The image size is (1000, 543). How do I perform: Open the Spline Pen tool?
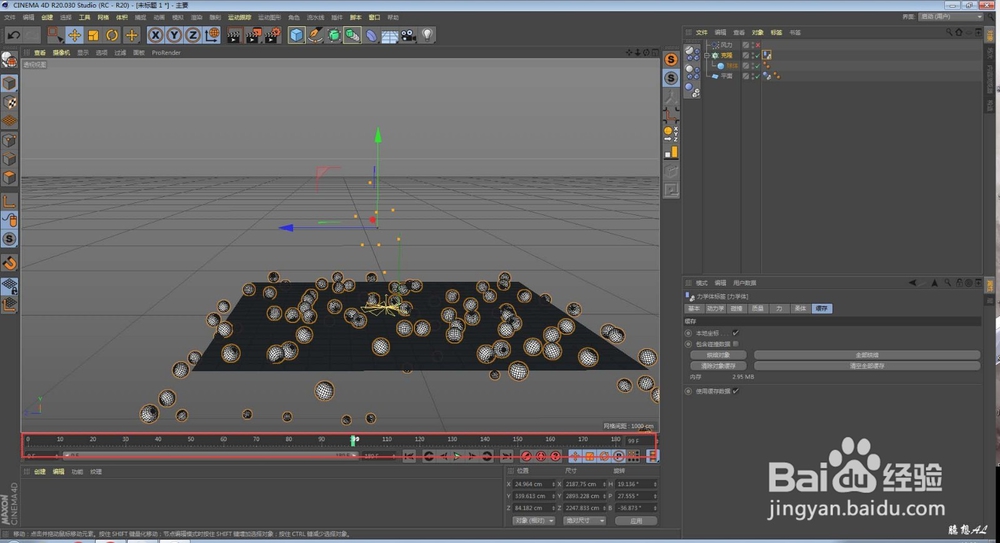(315, 35)
